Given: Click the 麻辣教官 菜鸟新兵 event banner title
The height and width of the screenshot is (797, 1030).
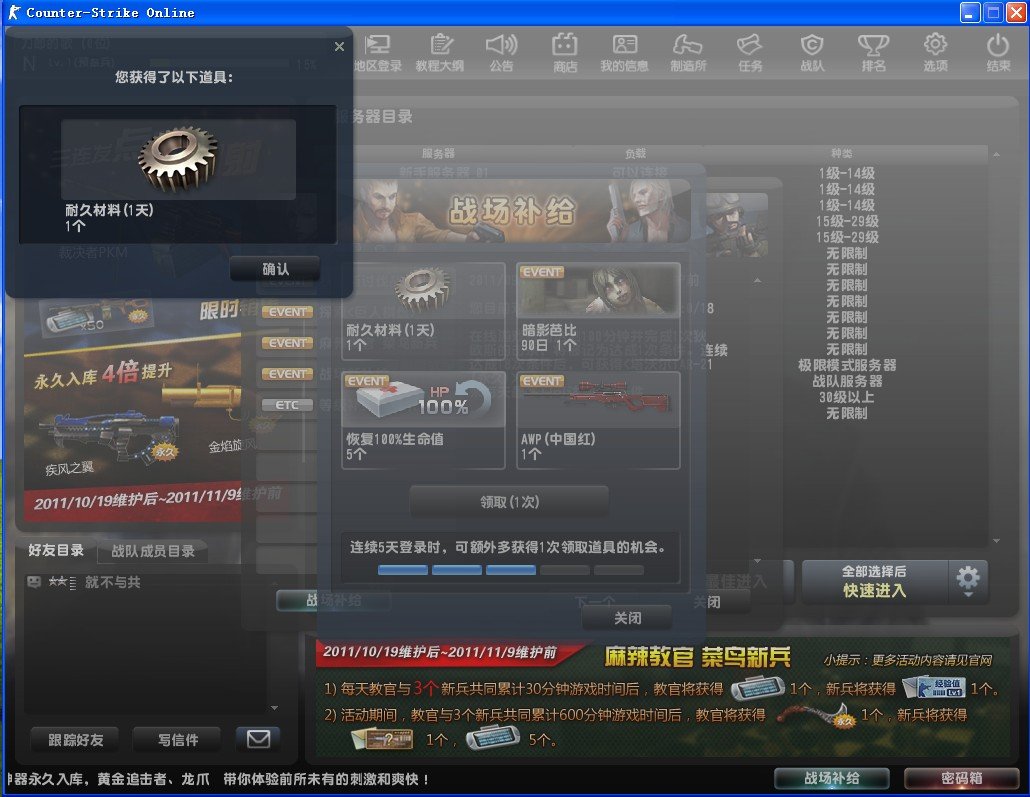Looking at the screenshot, I should (x=696, y=656).
